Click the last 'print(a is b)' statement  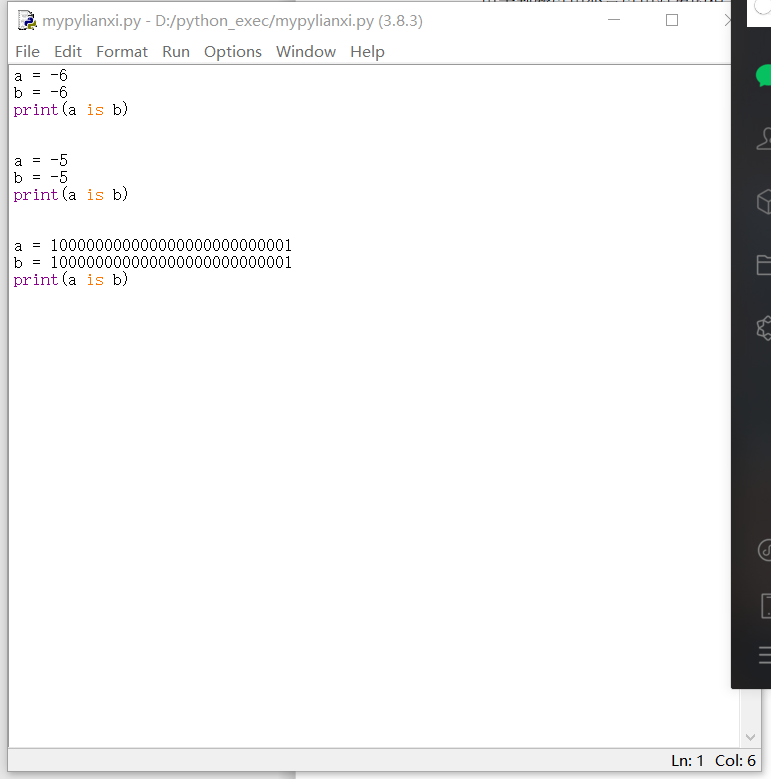click(71, 280)
